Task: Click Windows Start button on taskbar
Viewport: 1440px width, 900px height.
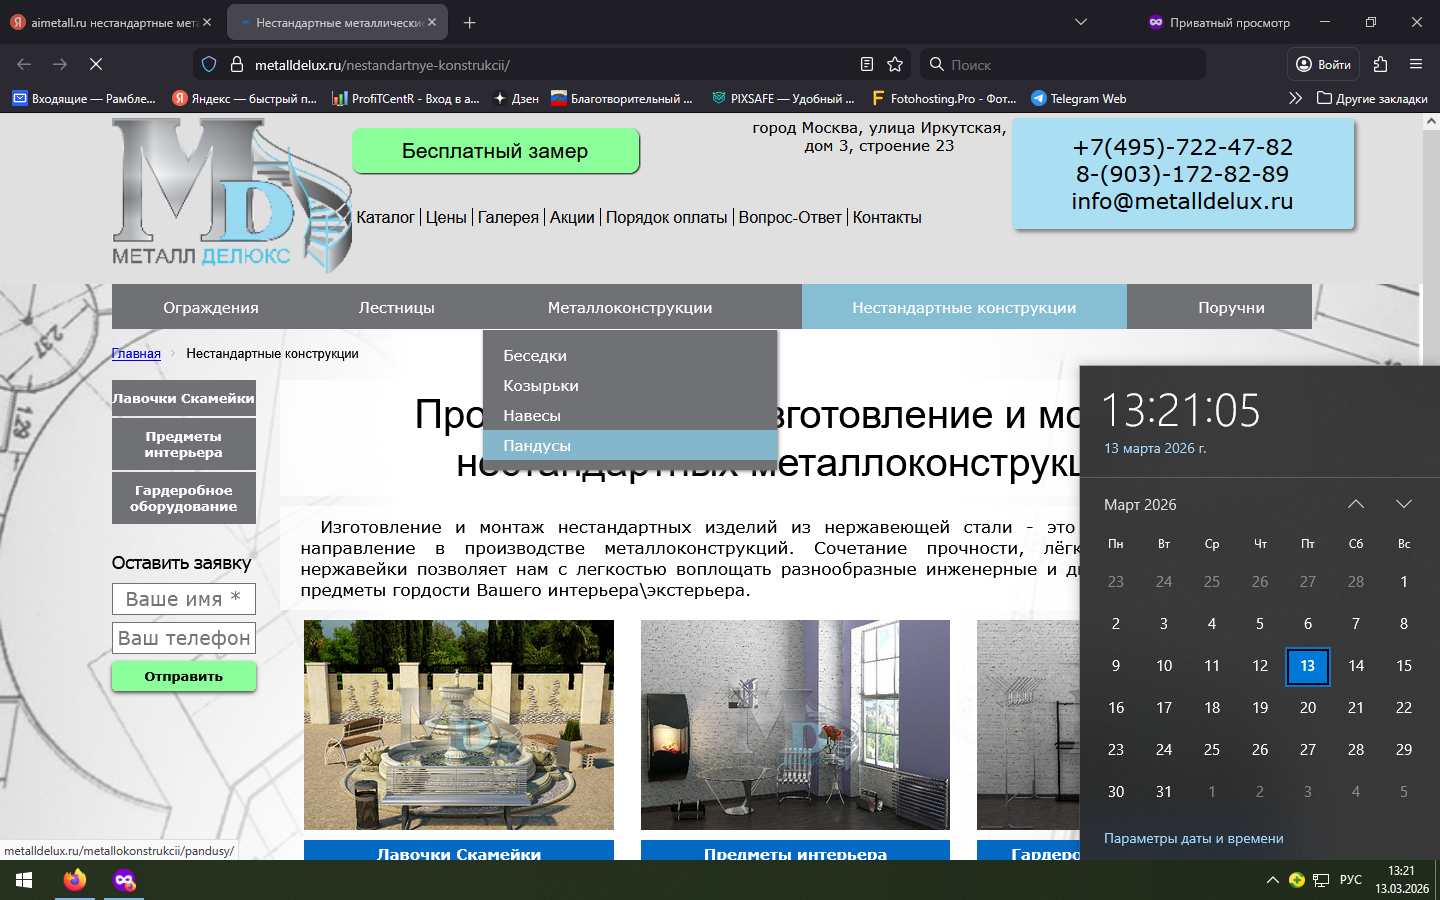Action: click(24, 880)
